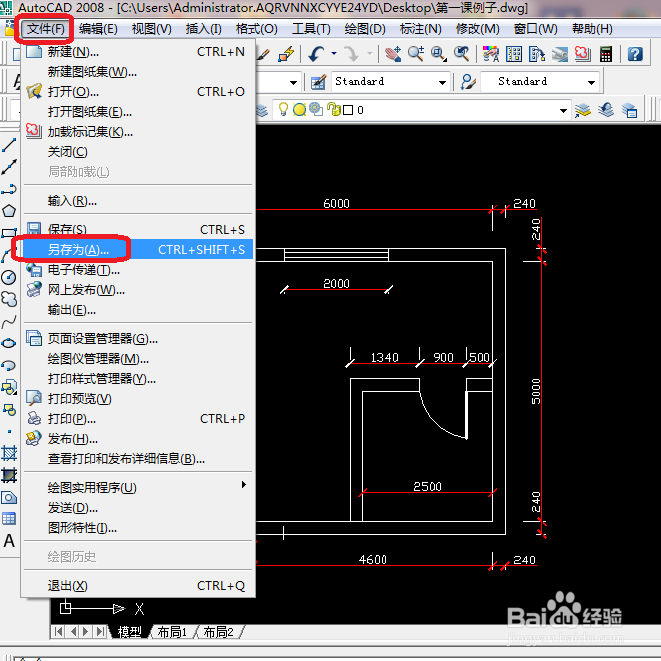Choose 保存(S) menu entry
The image size is (661, 661).
tap(138, 229)
